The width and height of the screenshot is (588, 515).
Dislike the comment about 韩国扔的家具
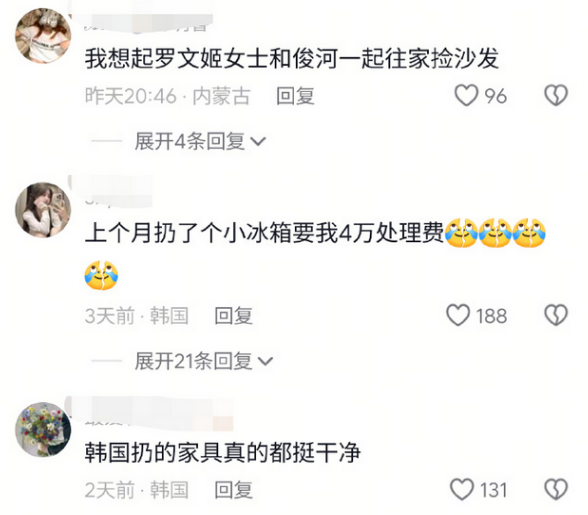pyautogui.click(x=556, y=489)
